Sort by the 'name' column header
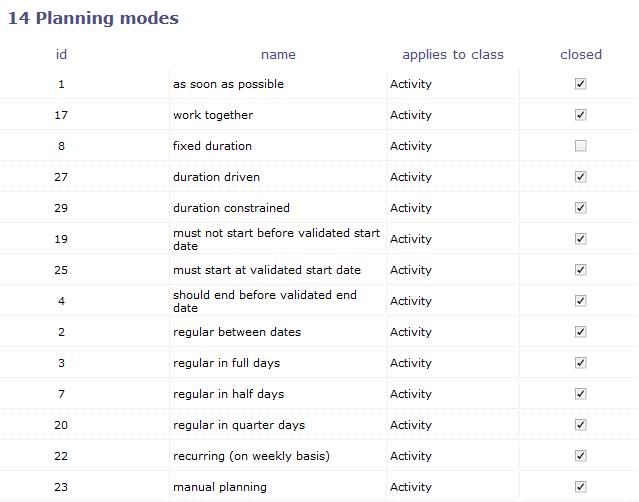This screenshot has width=639, height=502. pyautogui.click(x=278, y=54)
